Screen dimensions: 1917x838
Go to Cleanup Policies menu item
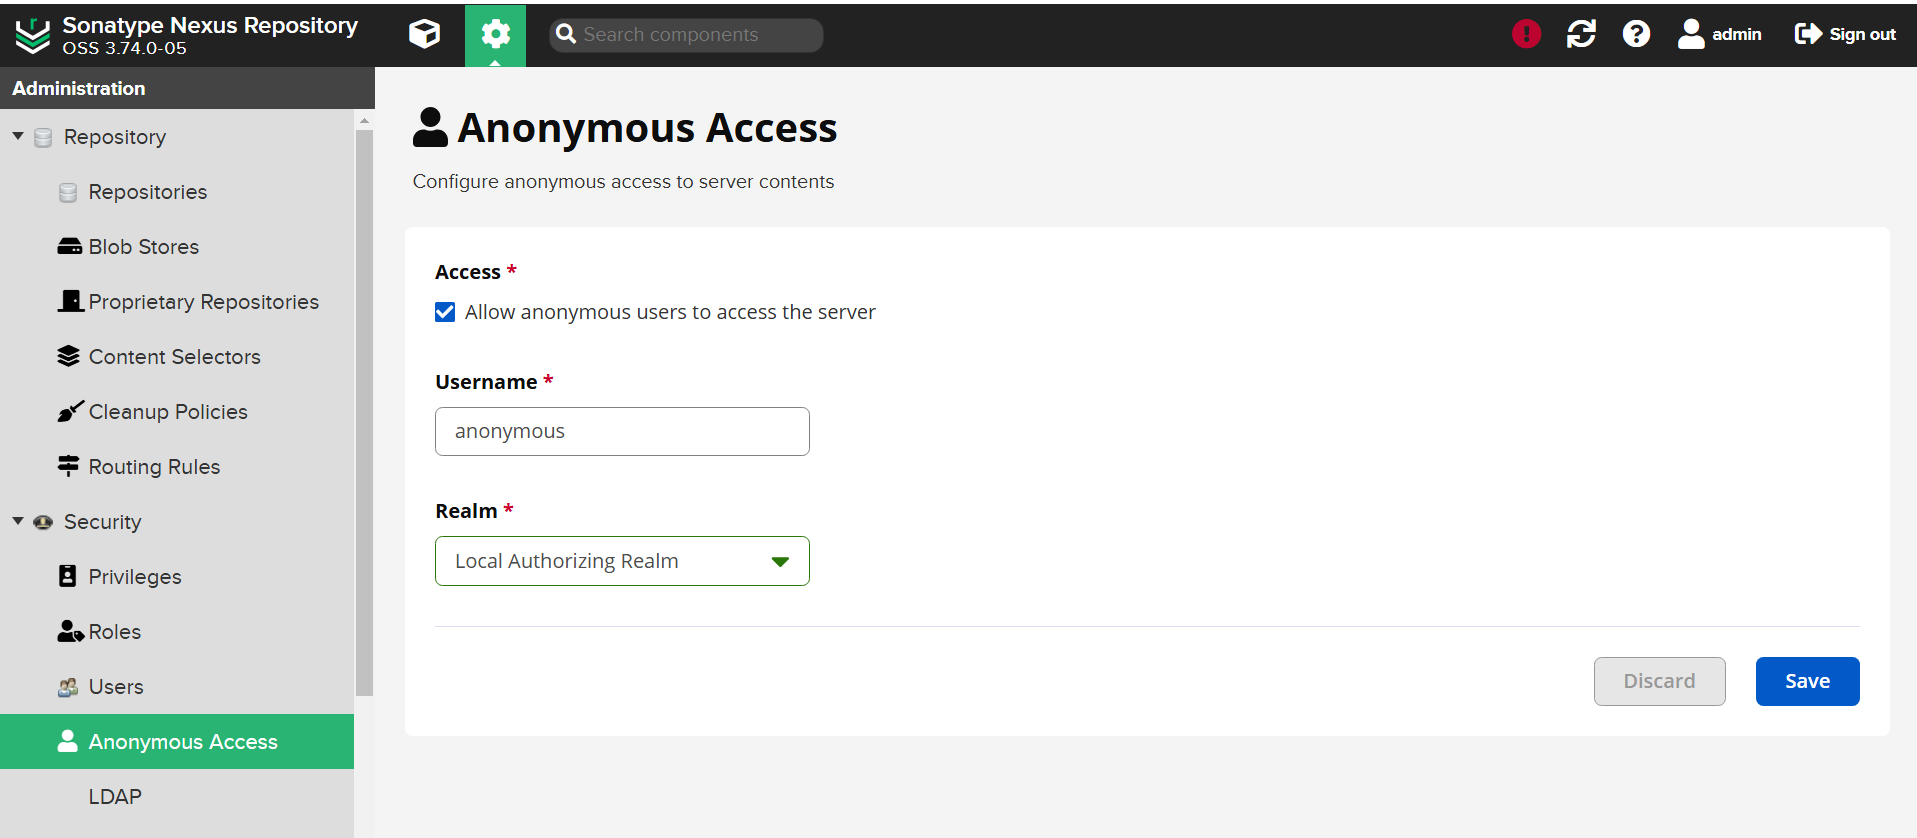pos(167,412)
